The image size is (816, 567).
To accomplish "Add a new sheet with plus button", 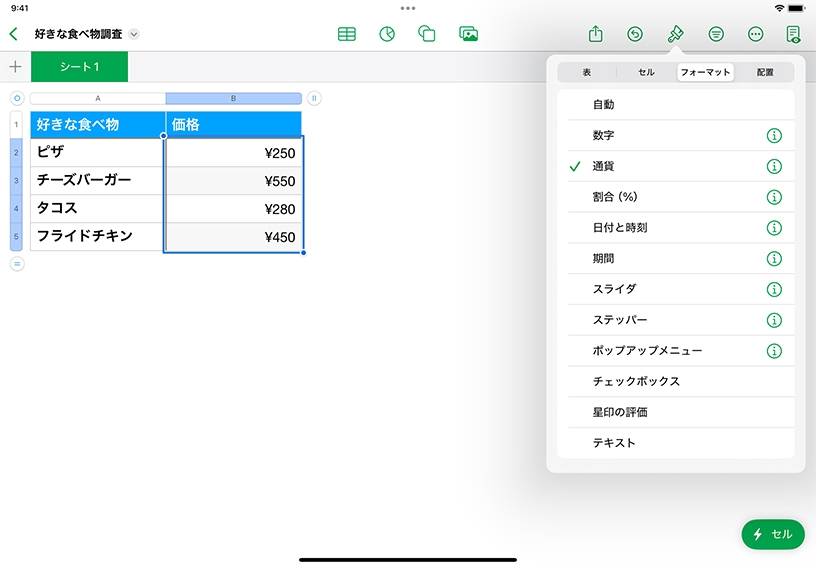I will (x=15, y=67).
